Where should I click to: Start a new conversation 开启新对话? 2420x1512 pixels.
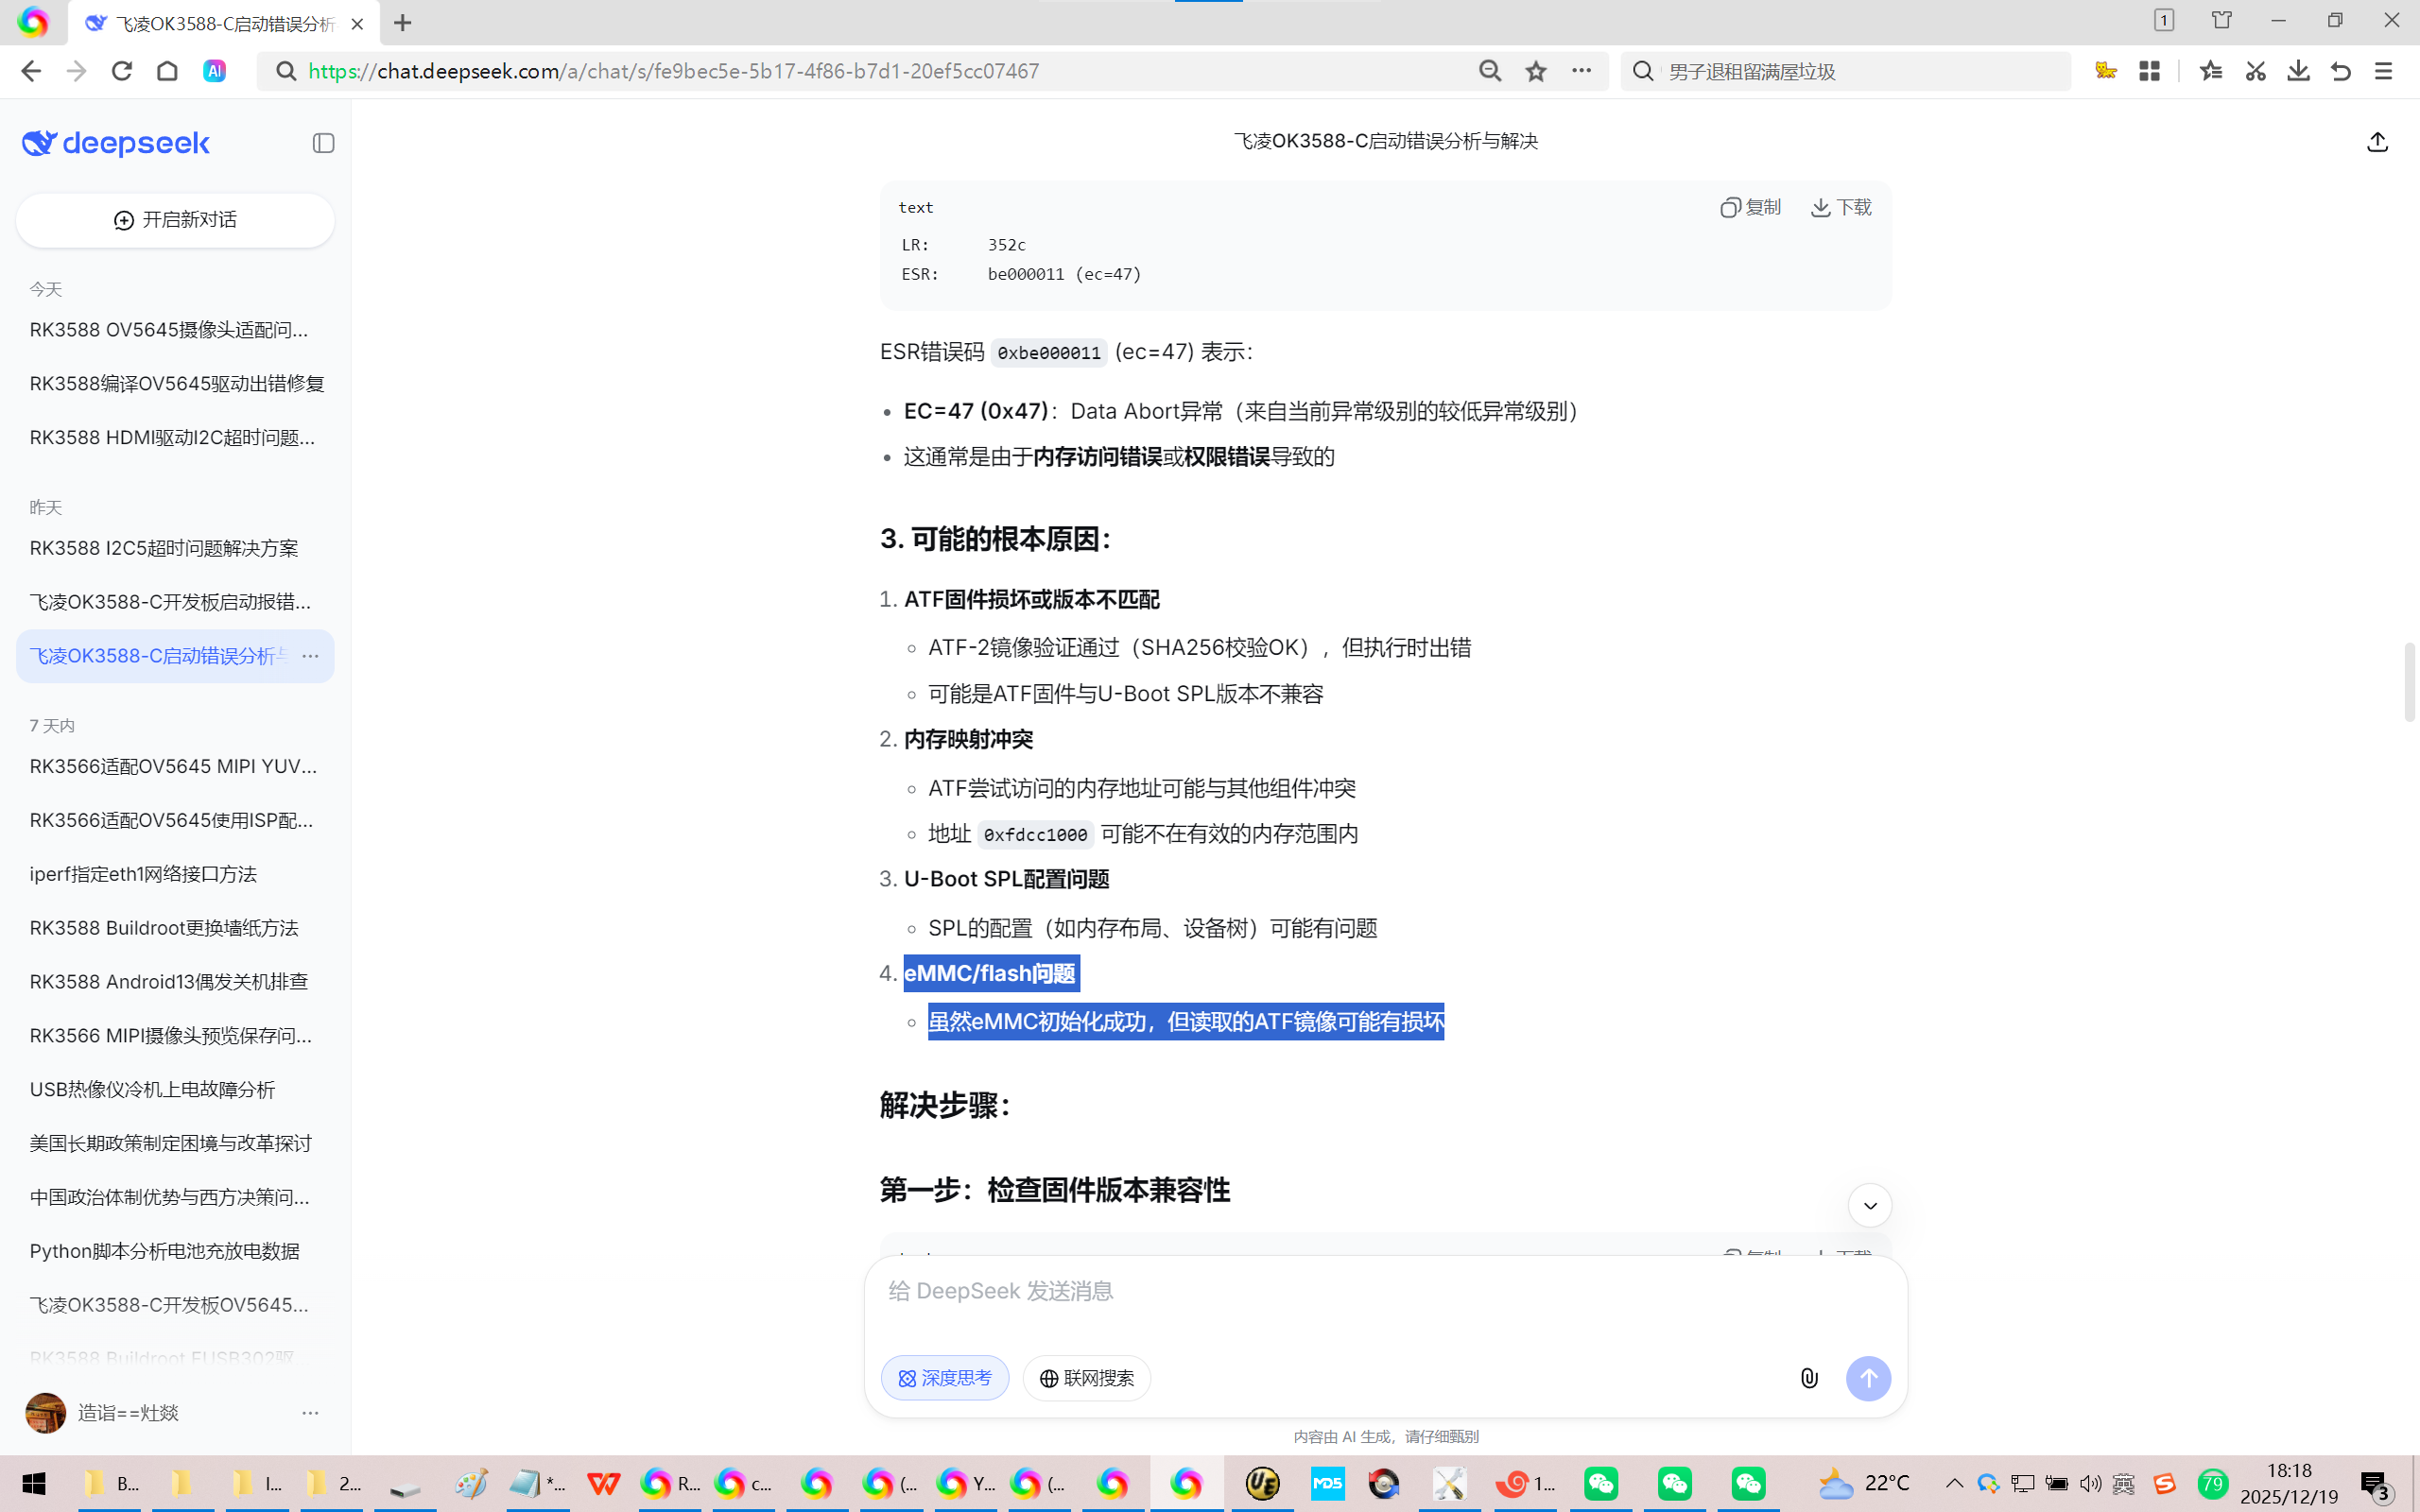click(x=175, y=220)
